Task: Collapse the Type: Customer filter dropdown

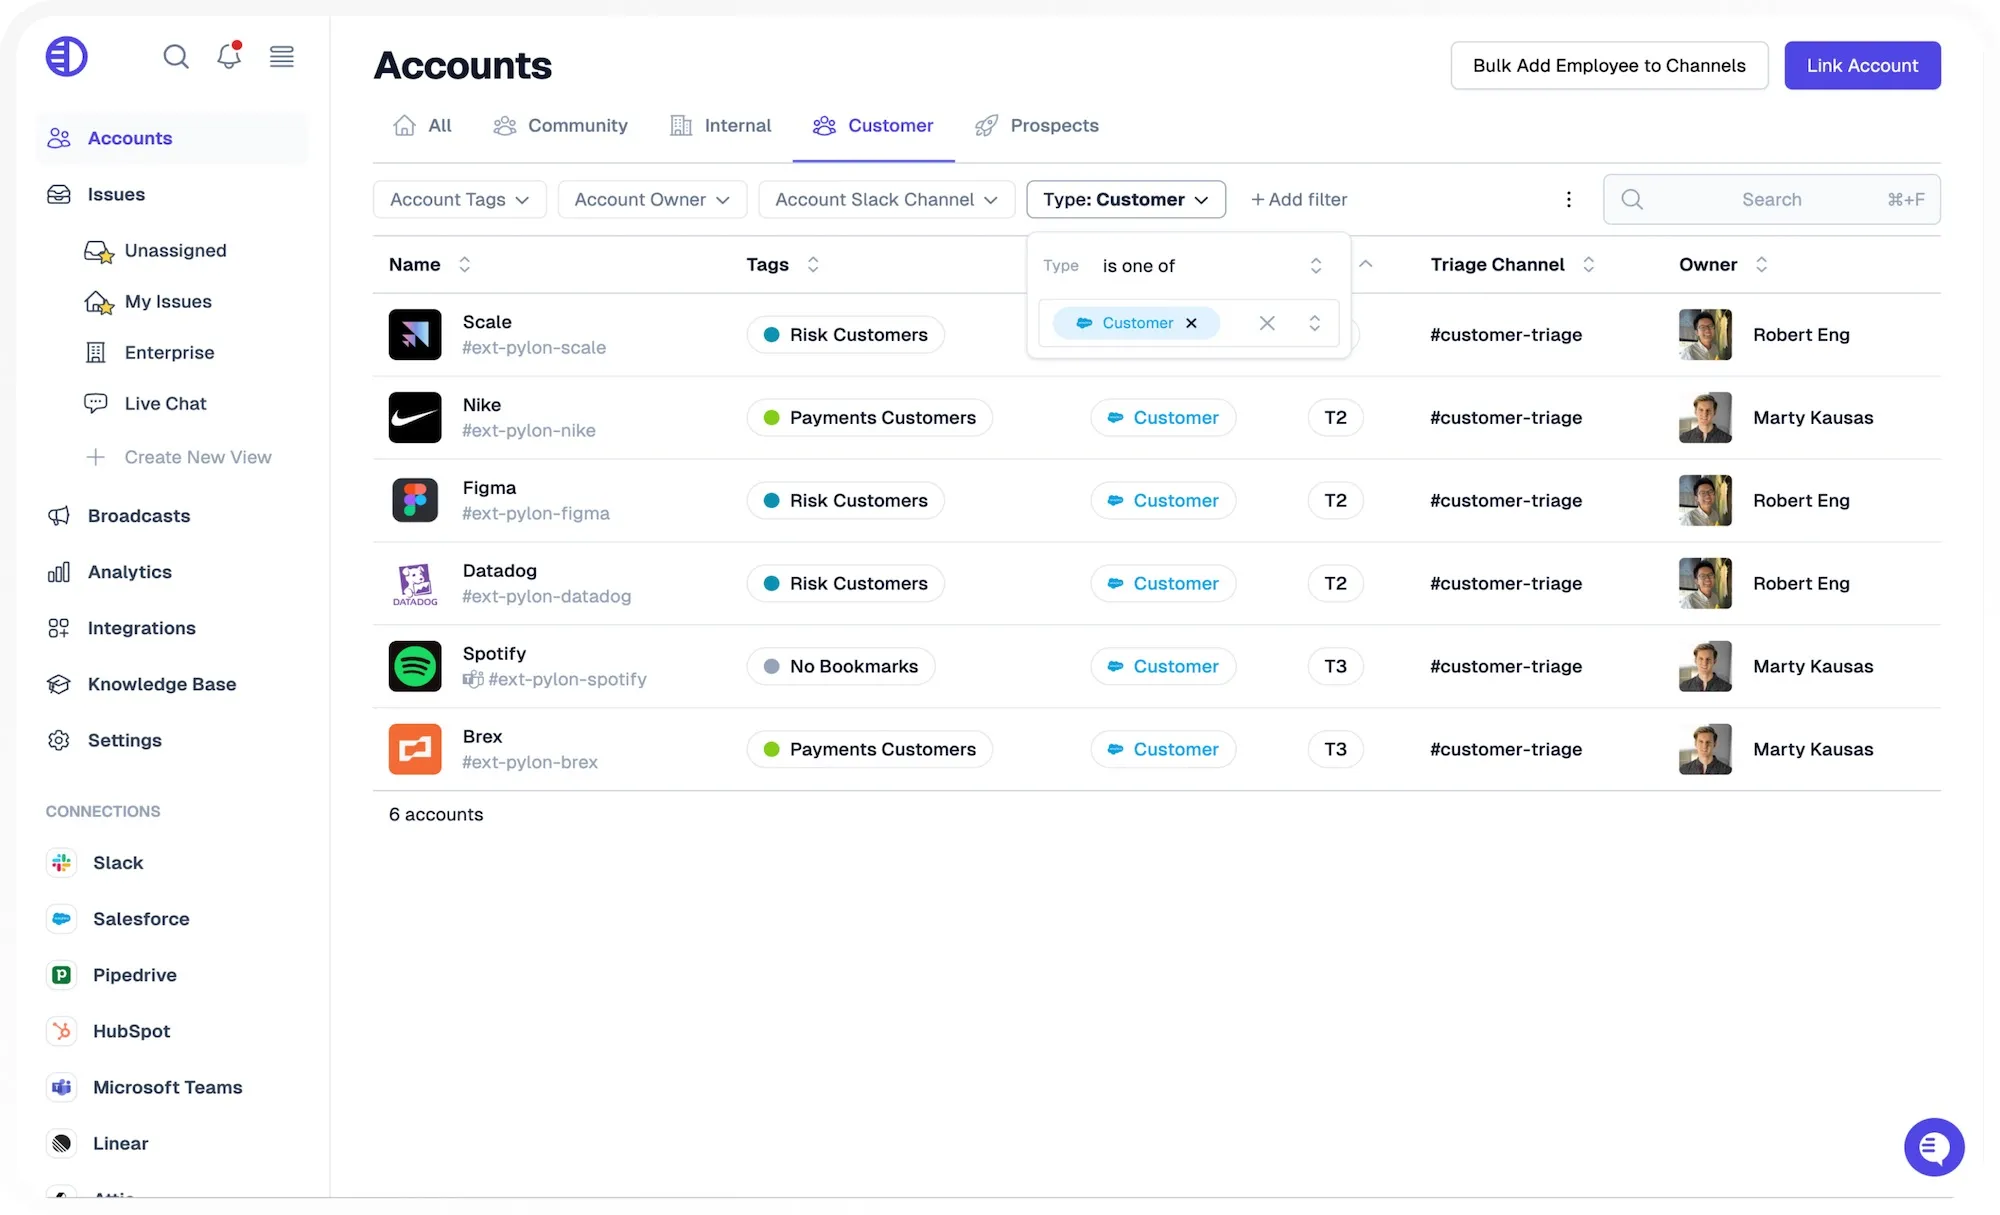Action: [x=1126, y=199]
